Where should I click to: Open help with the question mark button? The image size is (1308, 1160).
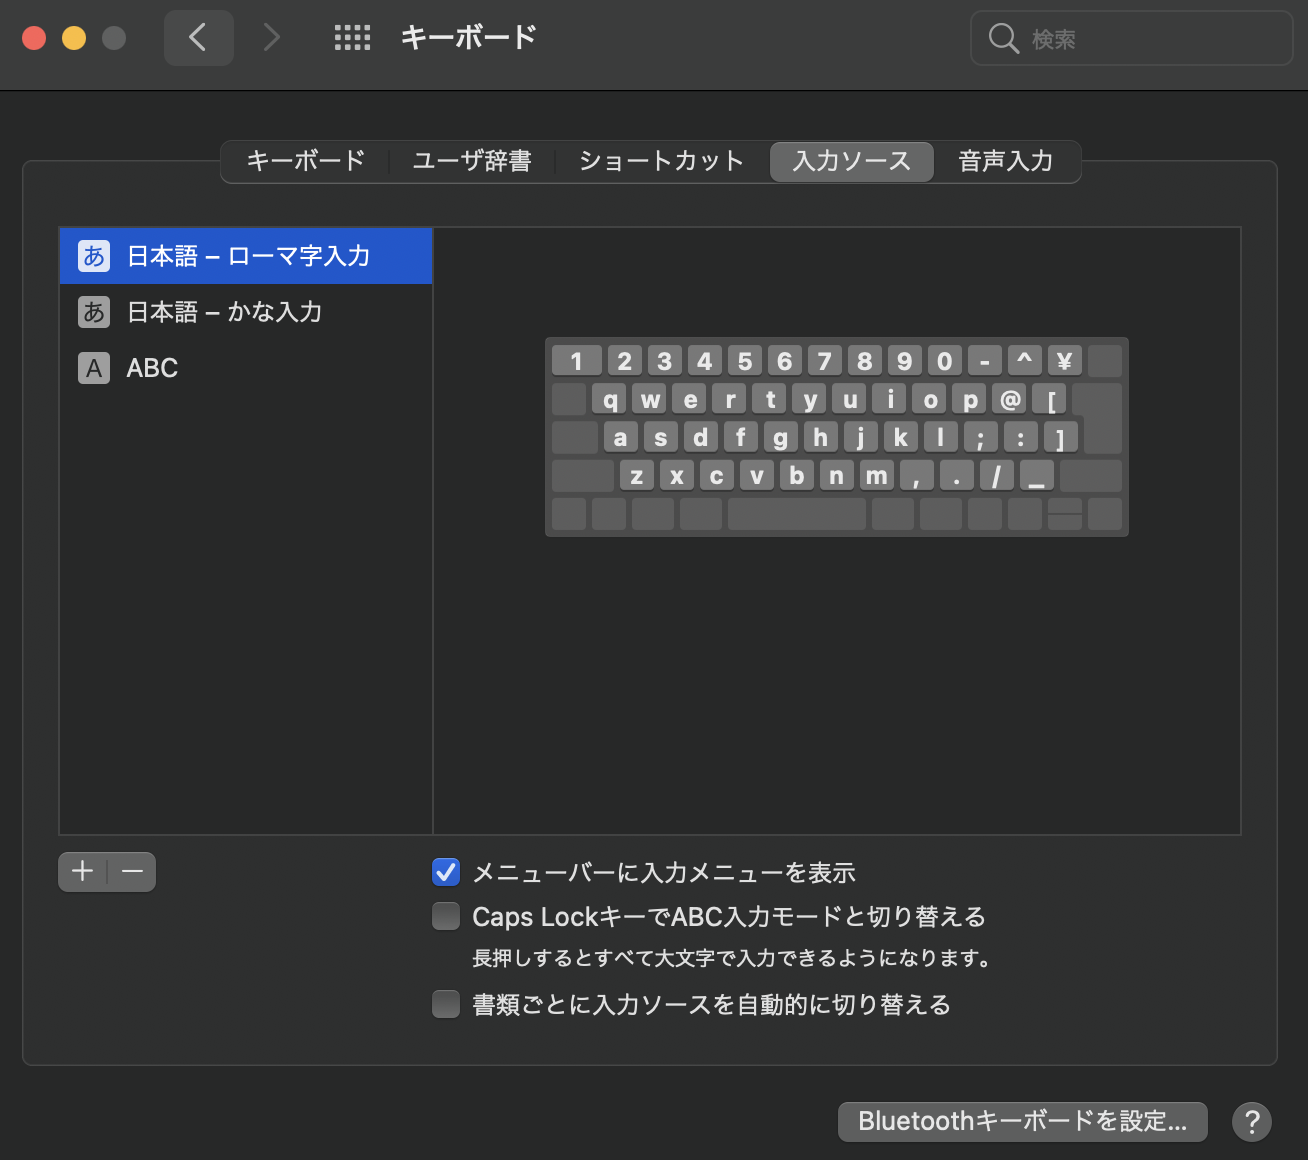(1251, 1122)
